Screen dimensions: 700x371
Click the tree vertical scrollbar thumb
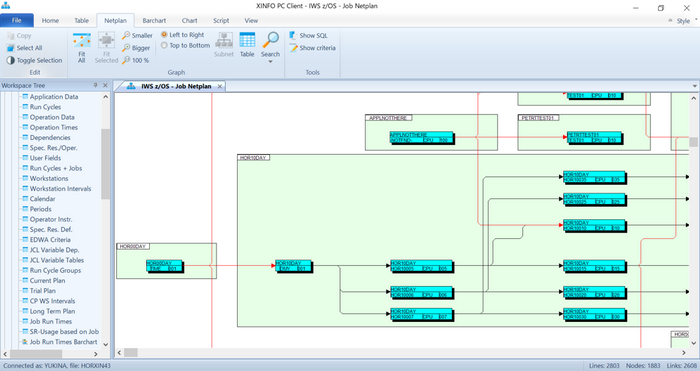pos(105,164)
